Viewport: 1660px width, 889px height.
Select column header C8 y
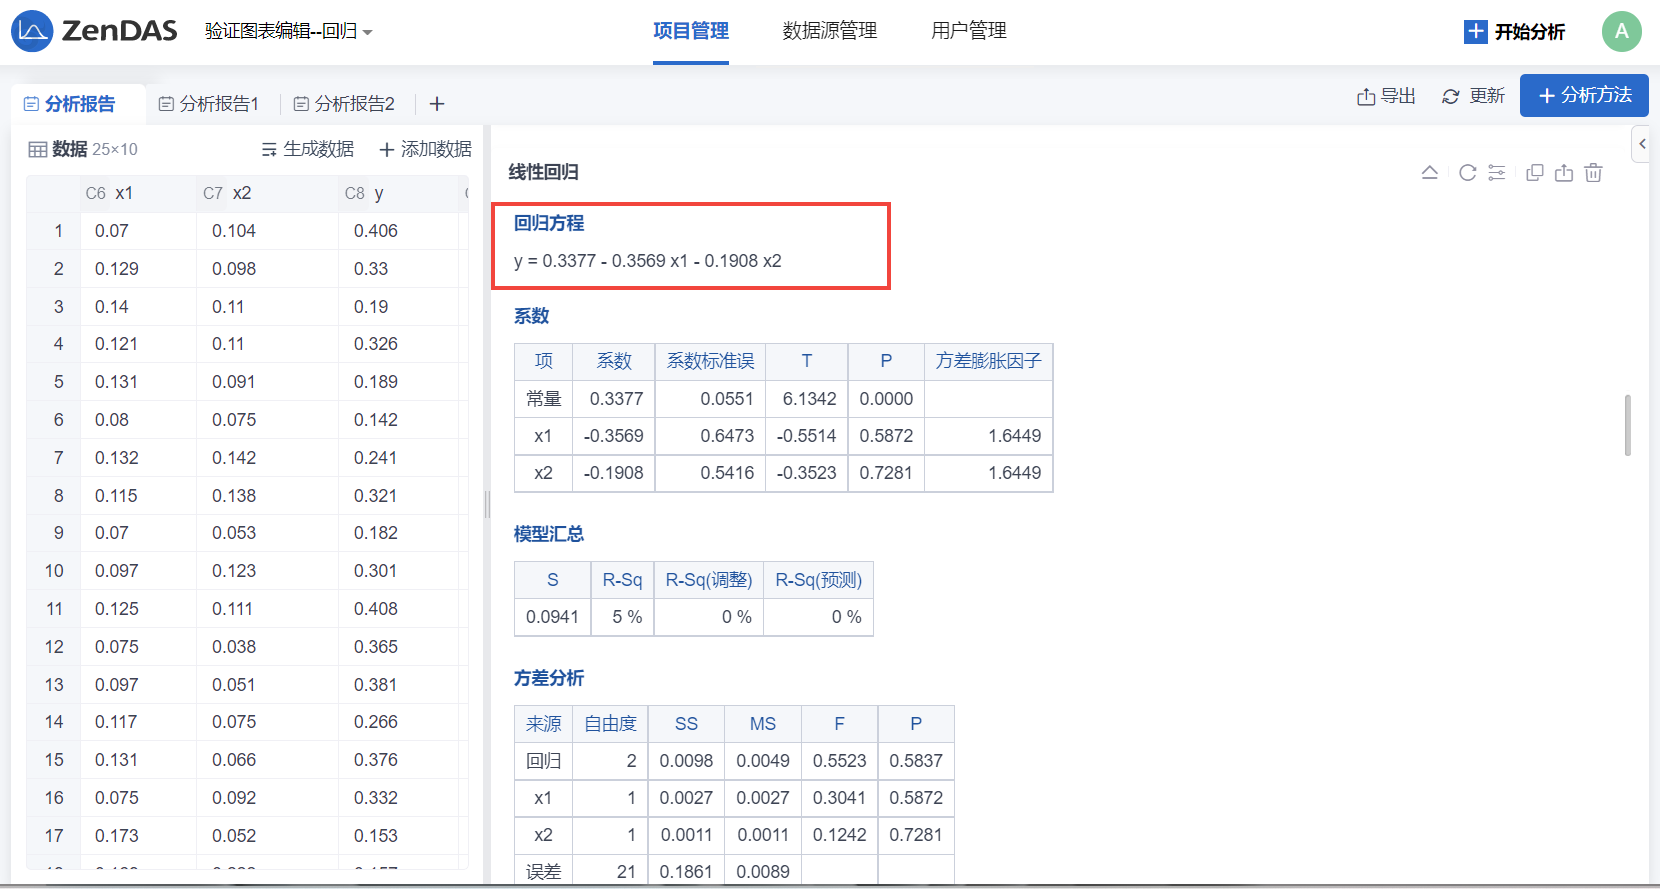(398, 193)
